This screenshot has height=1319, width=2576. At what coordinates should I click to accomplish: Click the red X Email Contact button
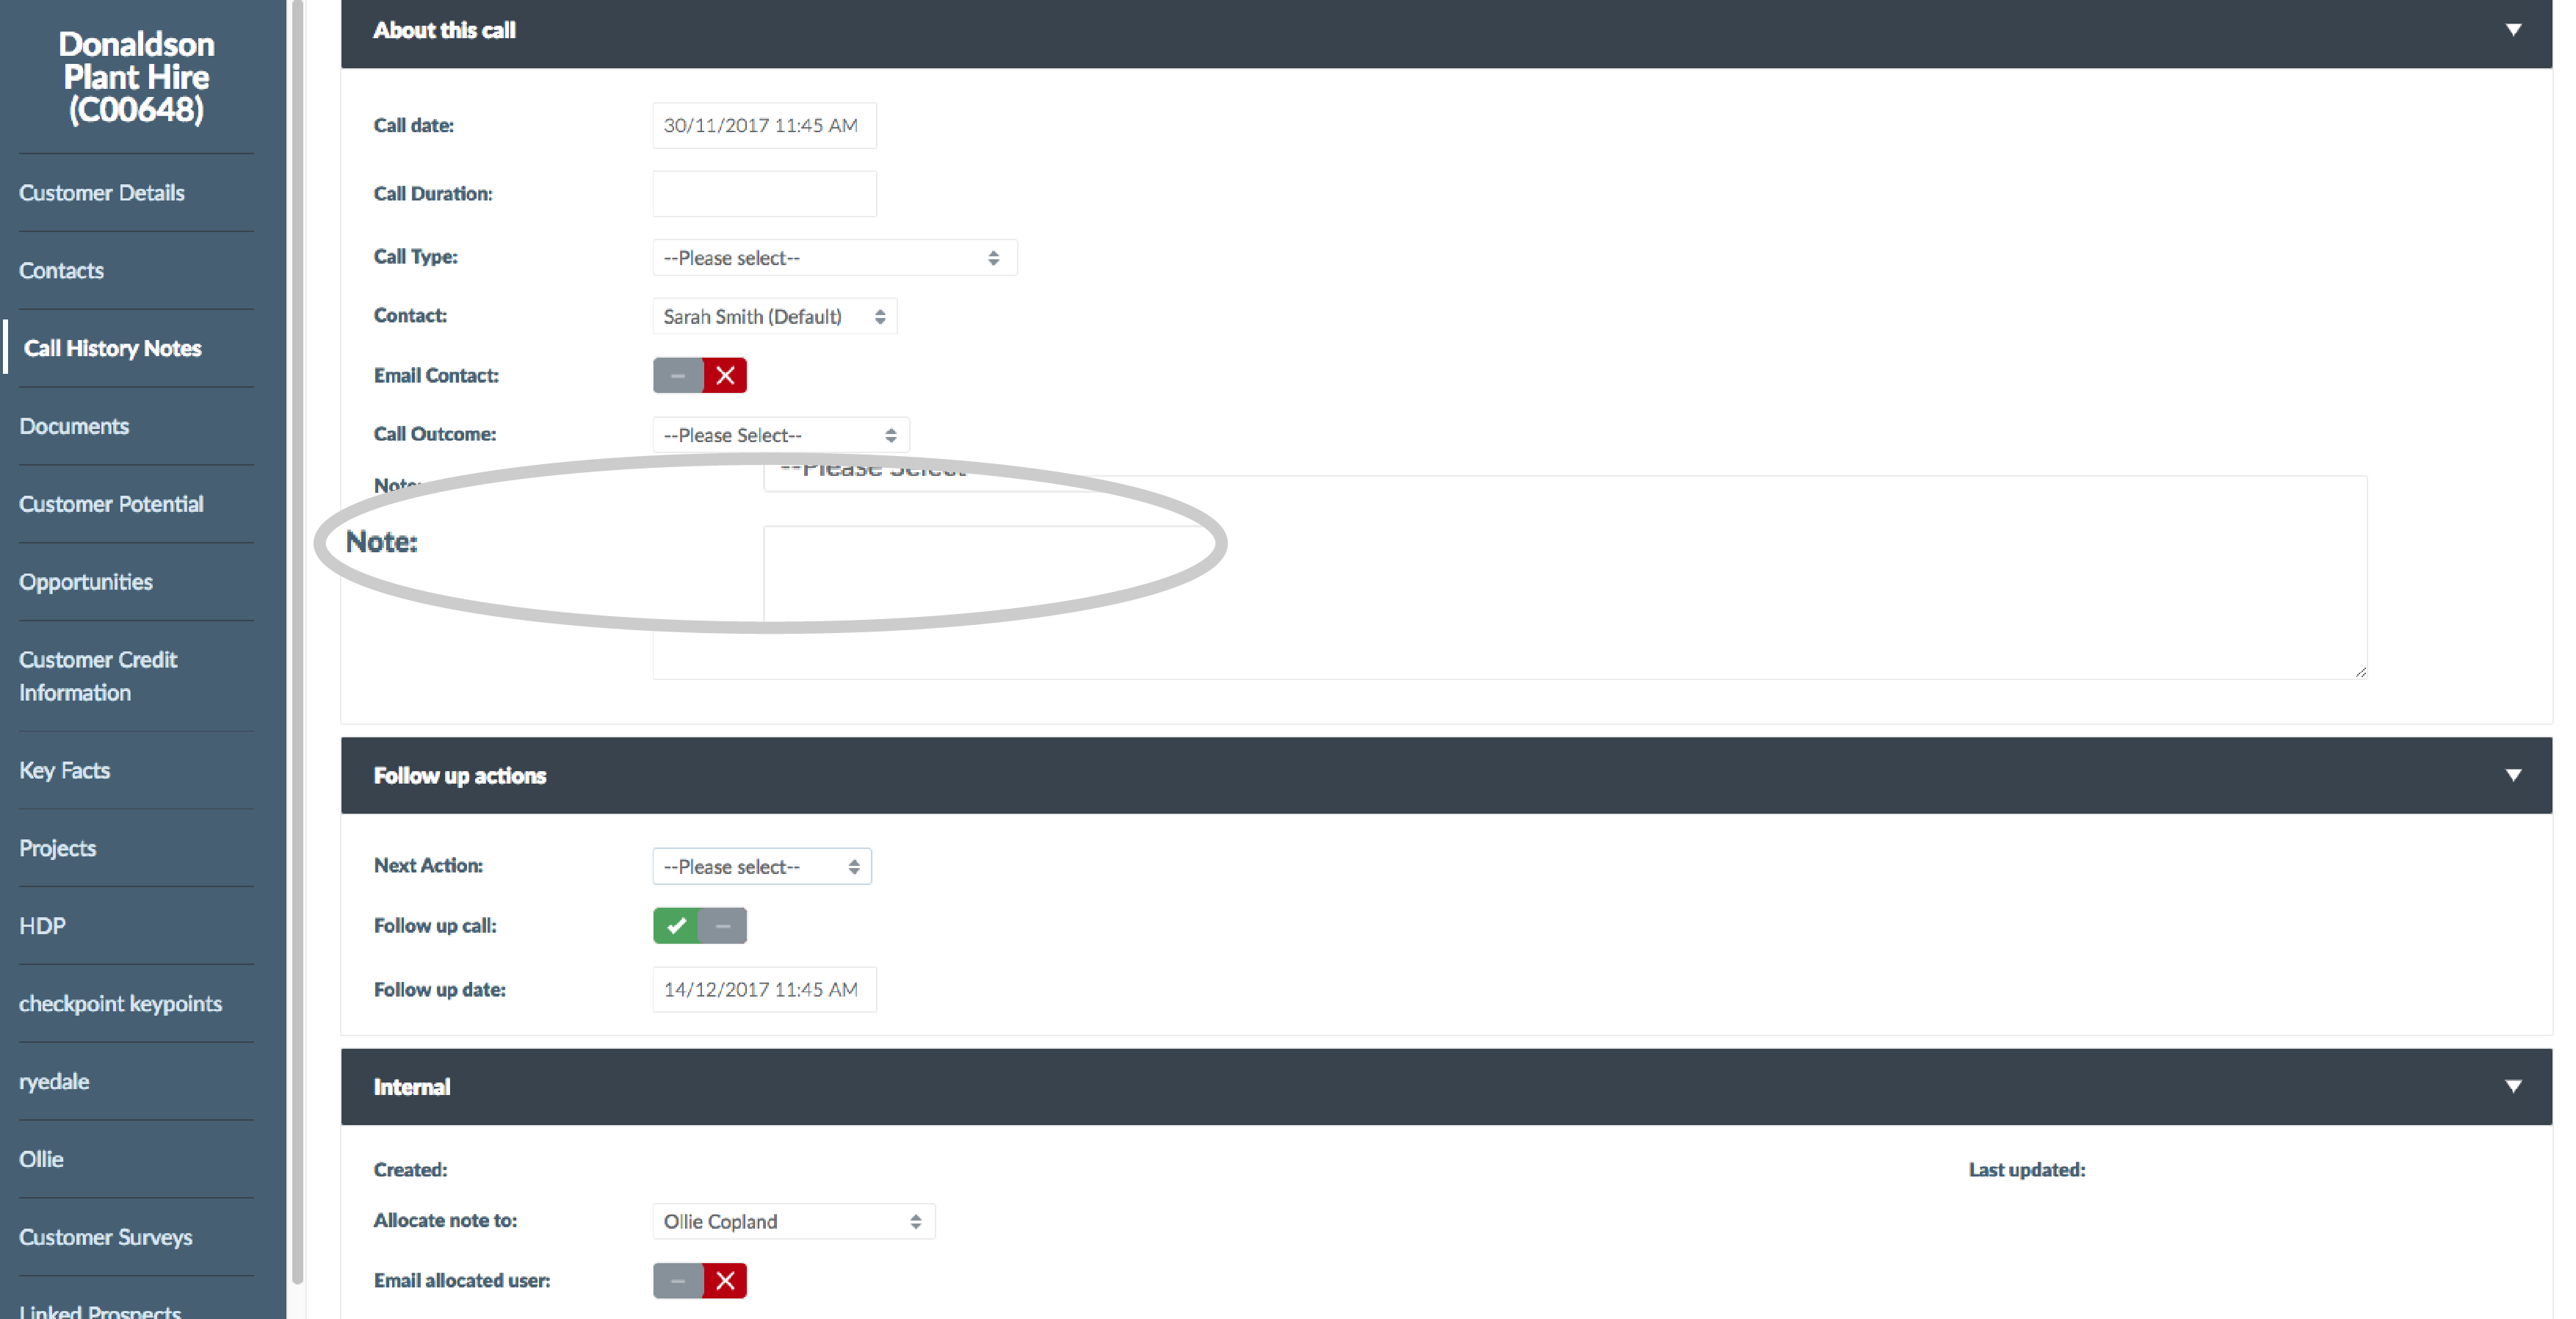[x=725, y=374]
